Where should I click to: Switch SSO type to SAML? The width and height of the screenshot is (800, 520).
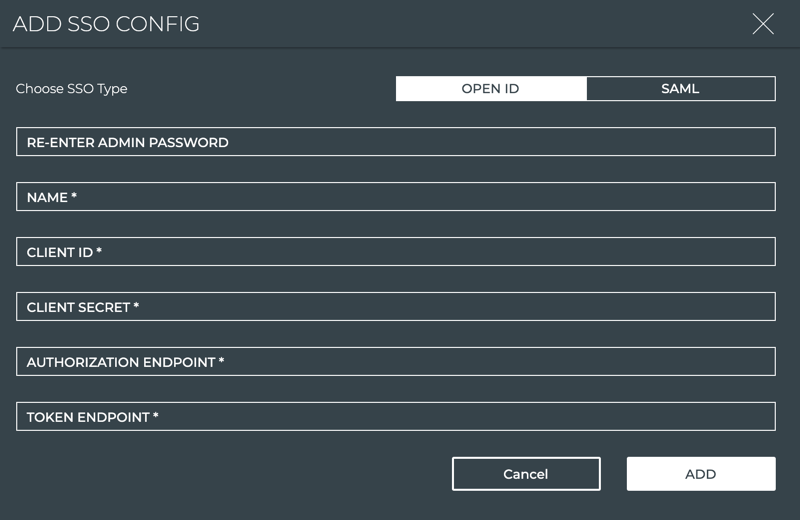point(680,89)
